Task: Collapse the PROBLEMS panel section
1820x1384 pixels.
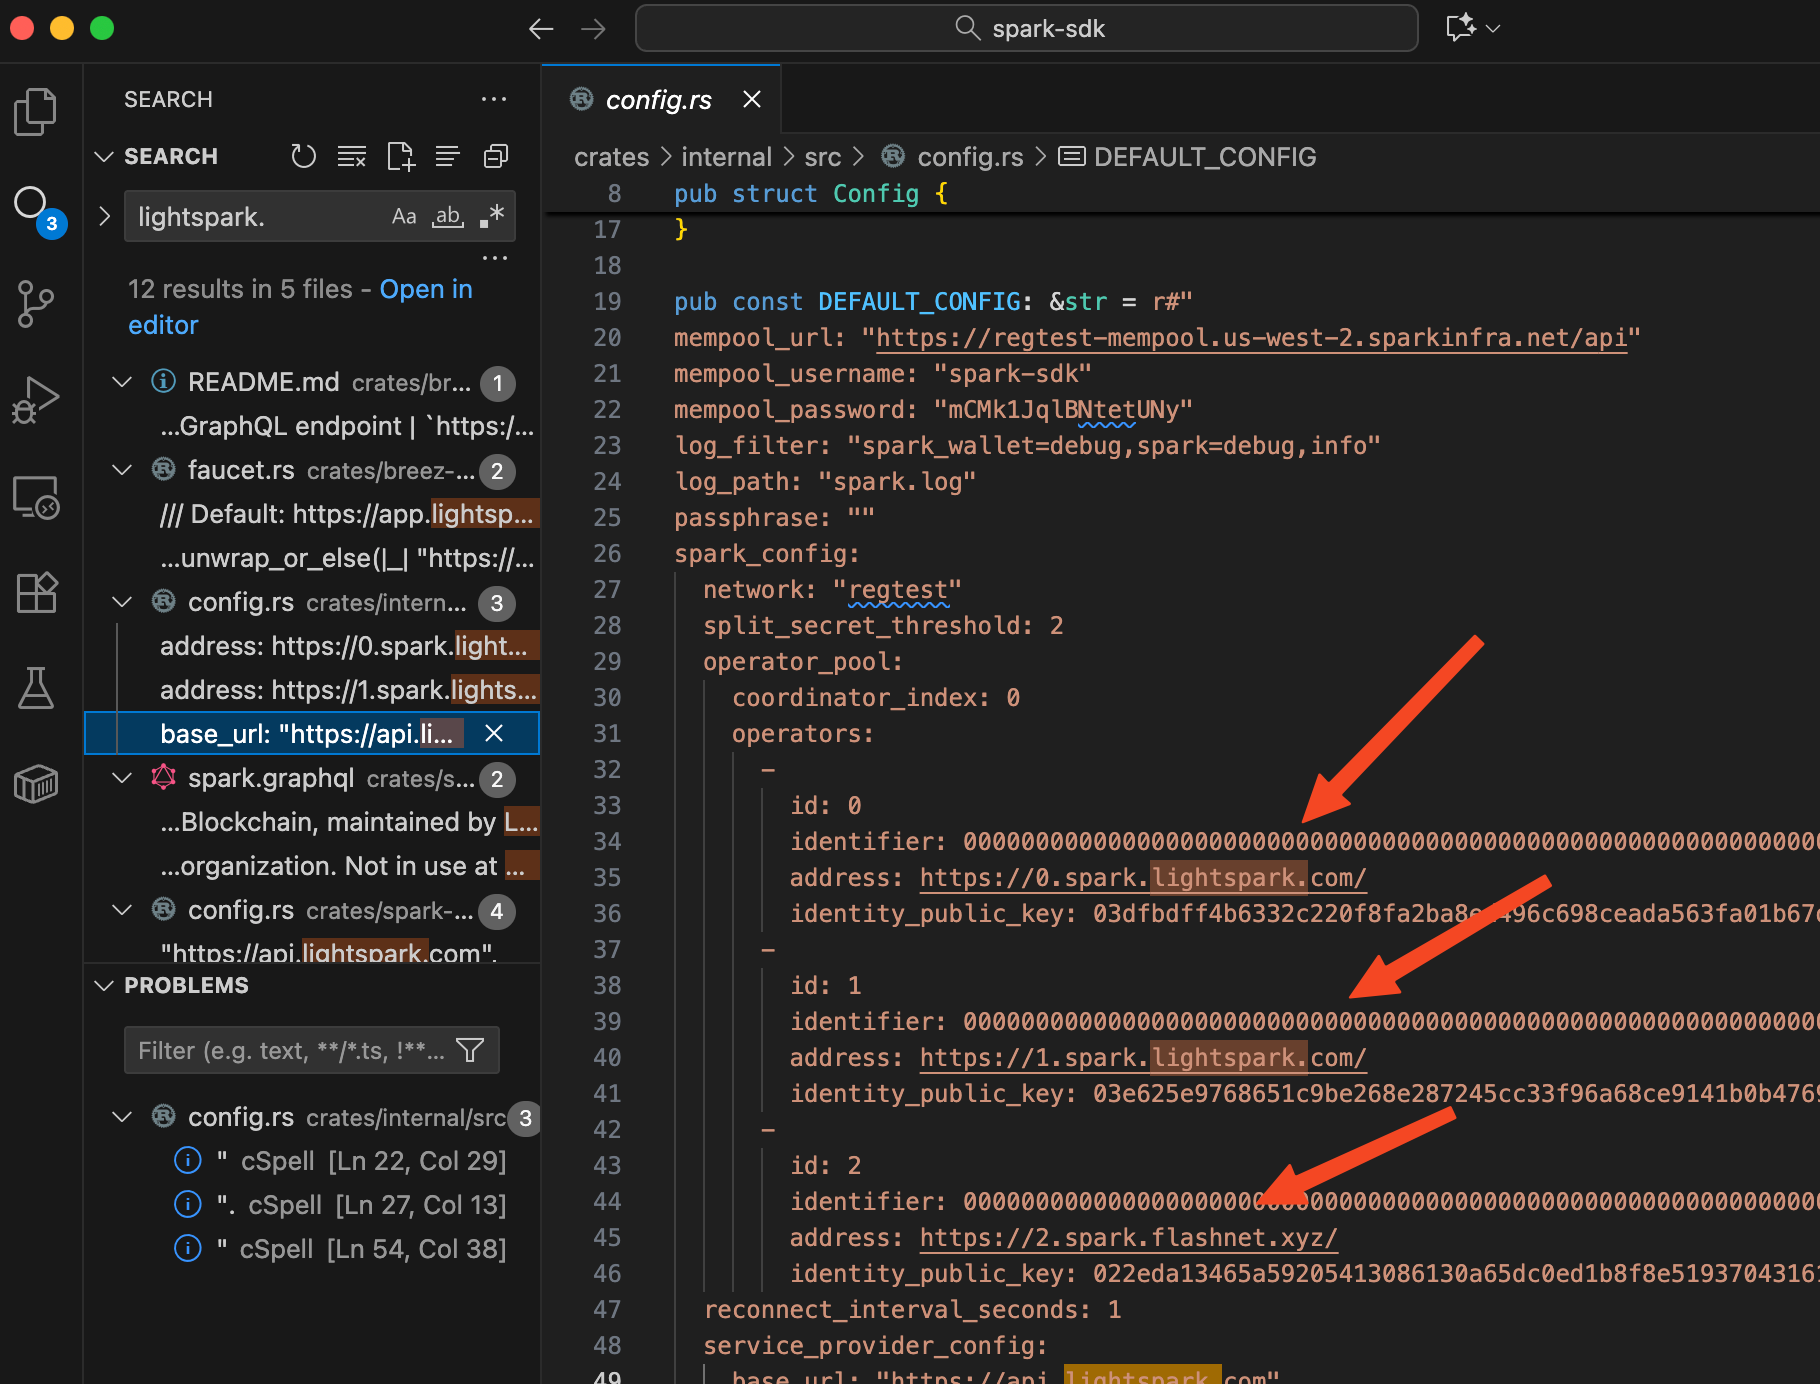Action: coord(104,986)
